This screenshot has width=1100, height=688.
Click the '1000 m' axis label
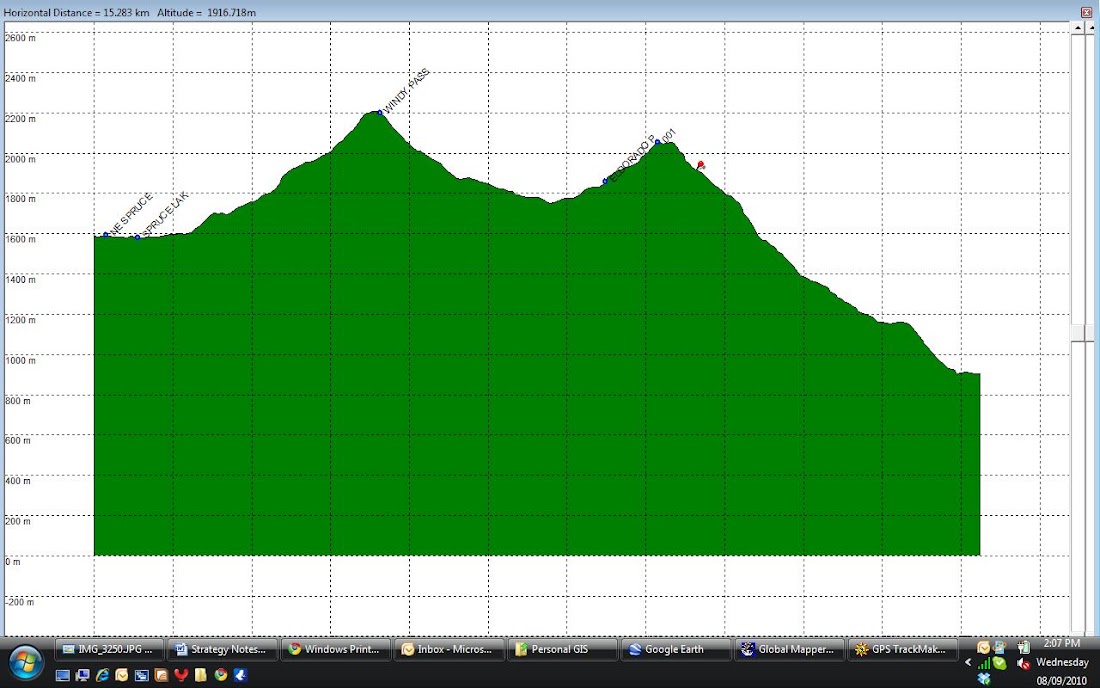coord(20,360)
